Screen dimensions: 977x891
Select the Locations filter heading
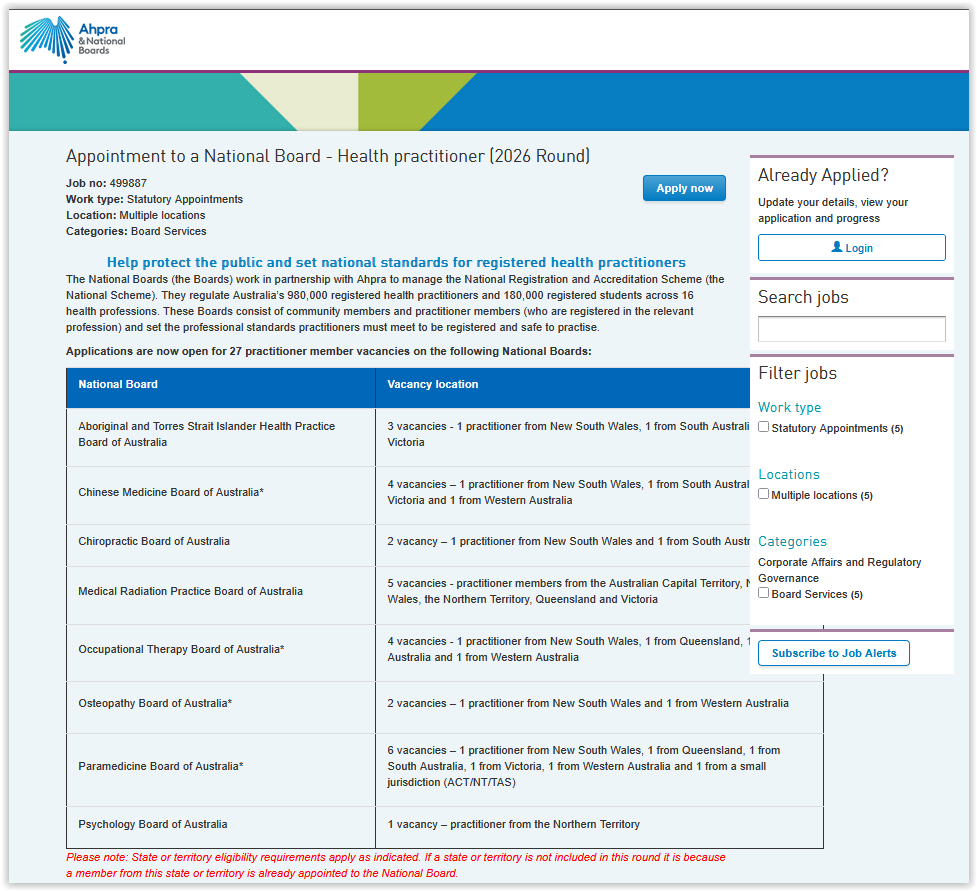789,474
